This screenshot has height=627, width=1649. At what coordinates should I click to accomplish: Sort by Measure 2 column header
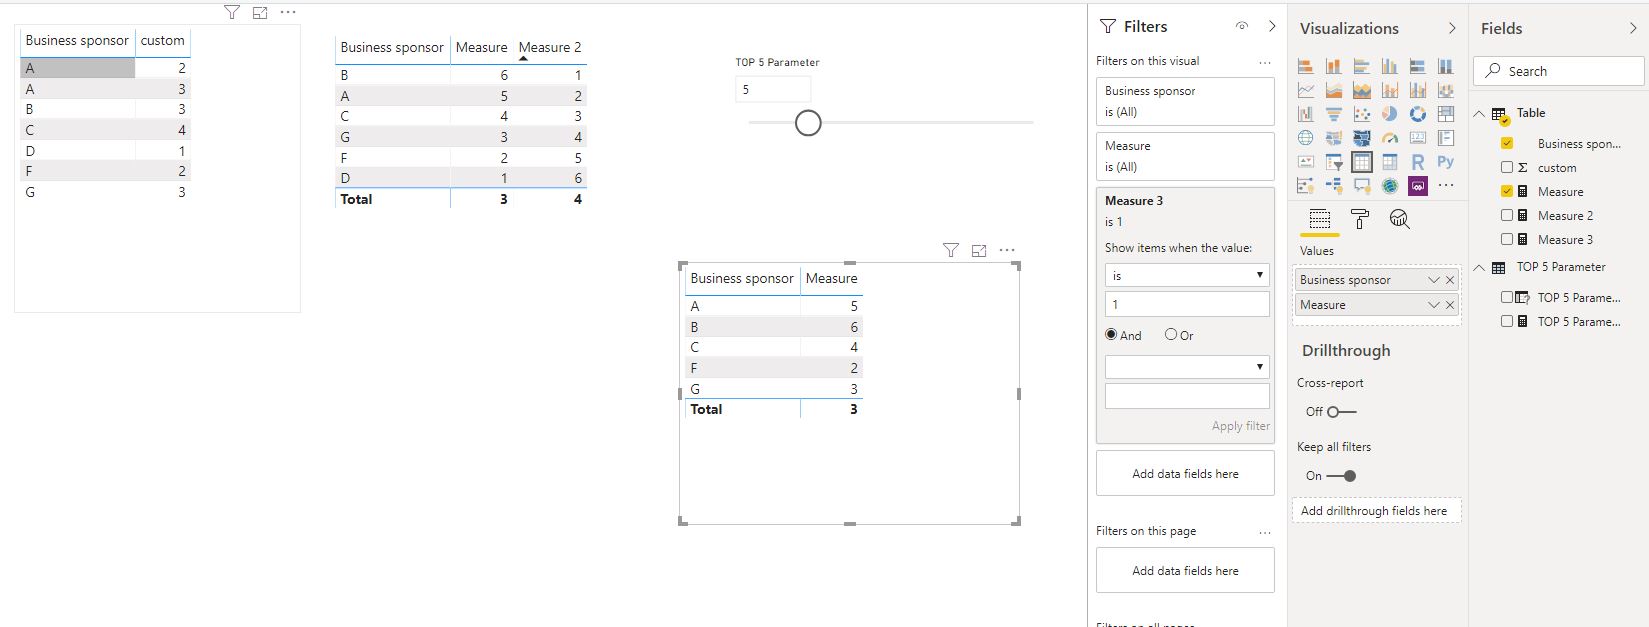click(549, 47)
